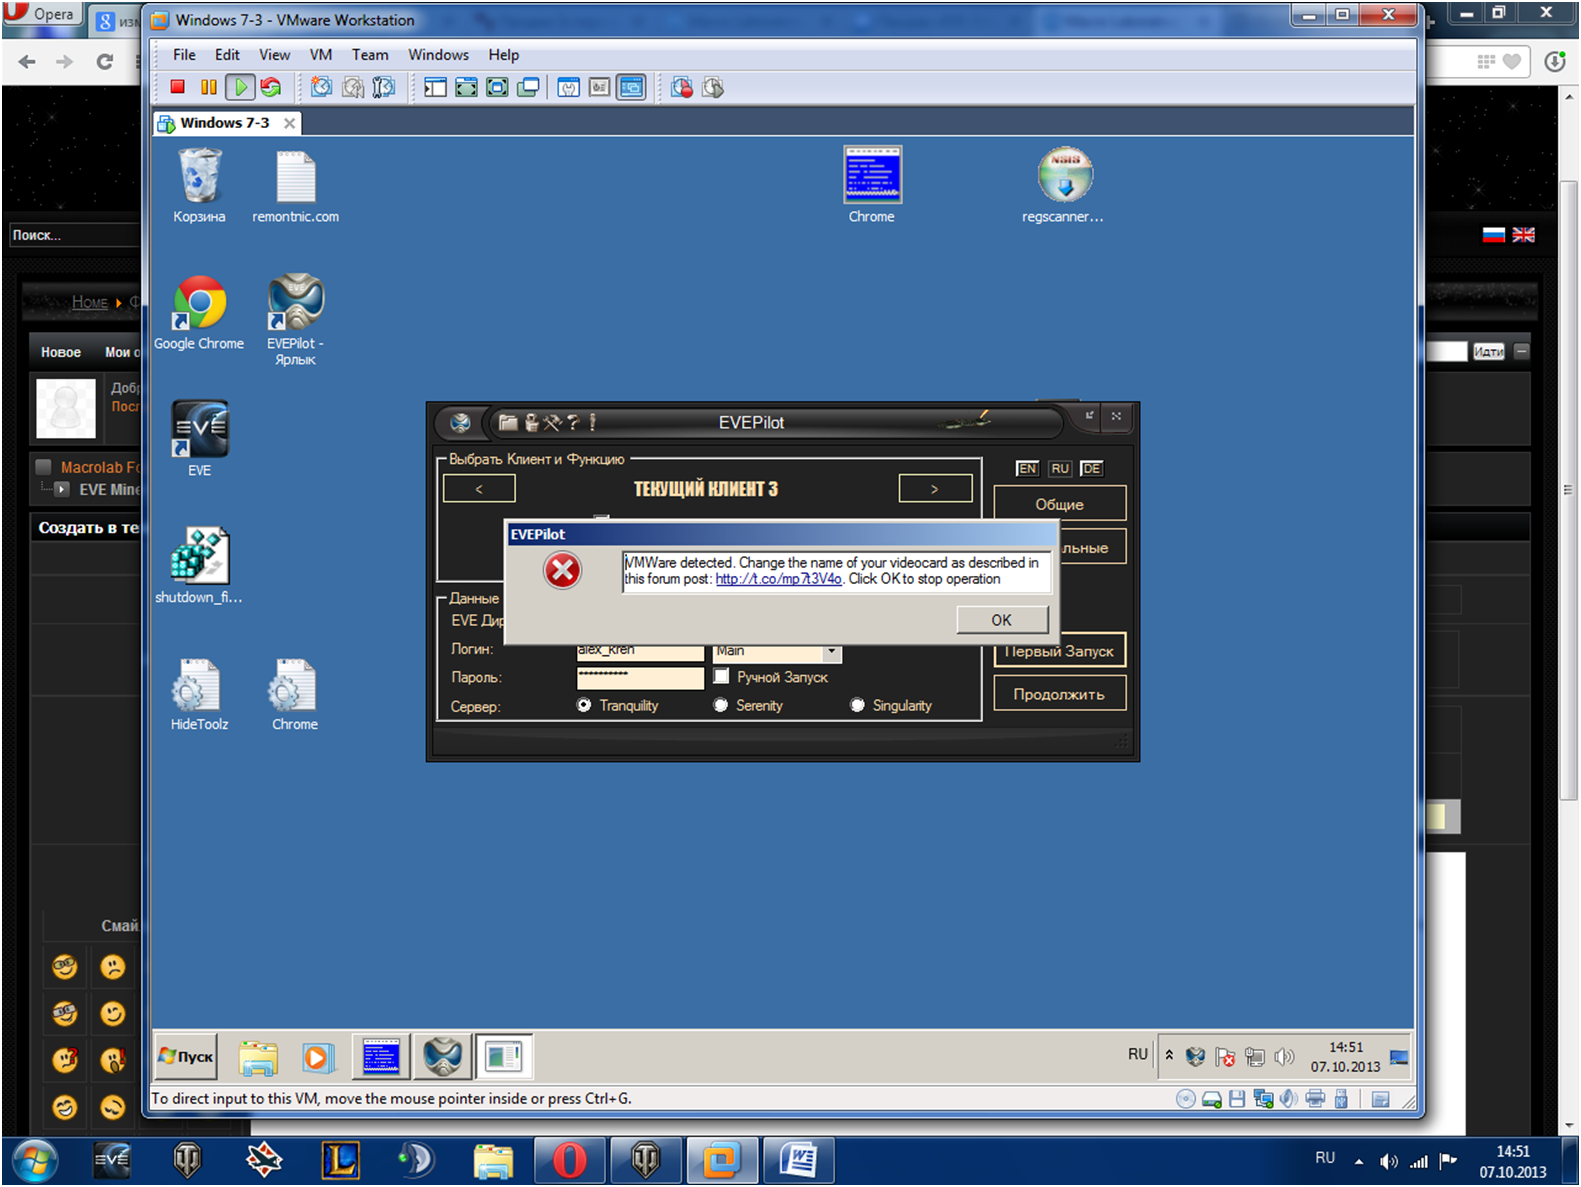Click the Opera icon on host taskbar
Screen dimensions: 1581x1187
tap(569, 1161)
